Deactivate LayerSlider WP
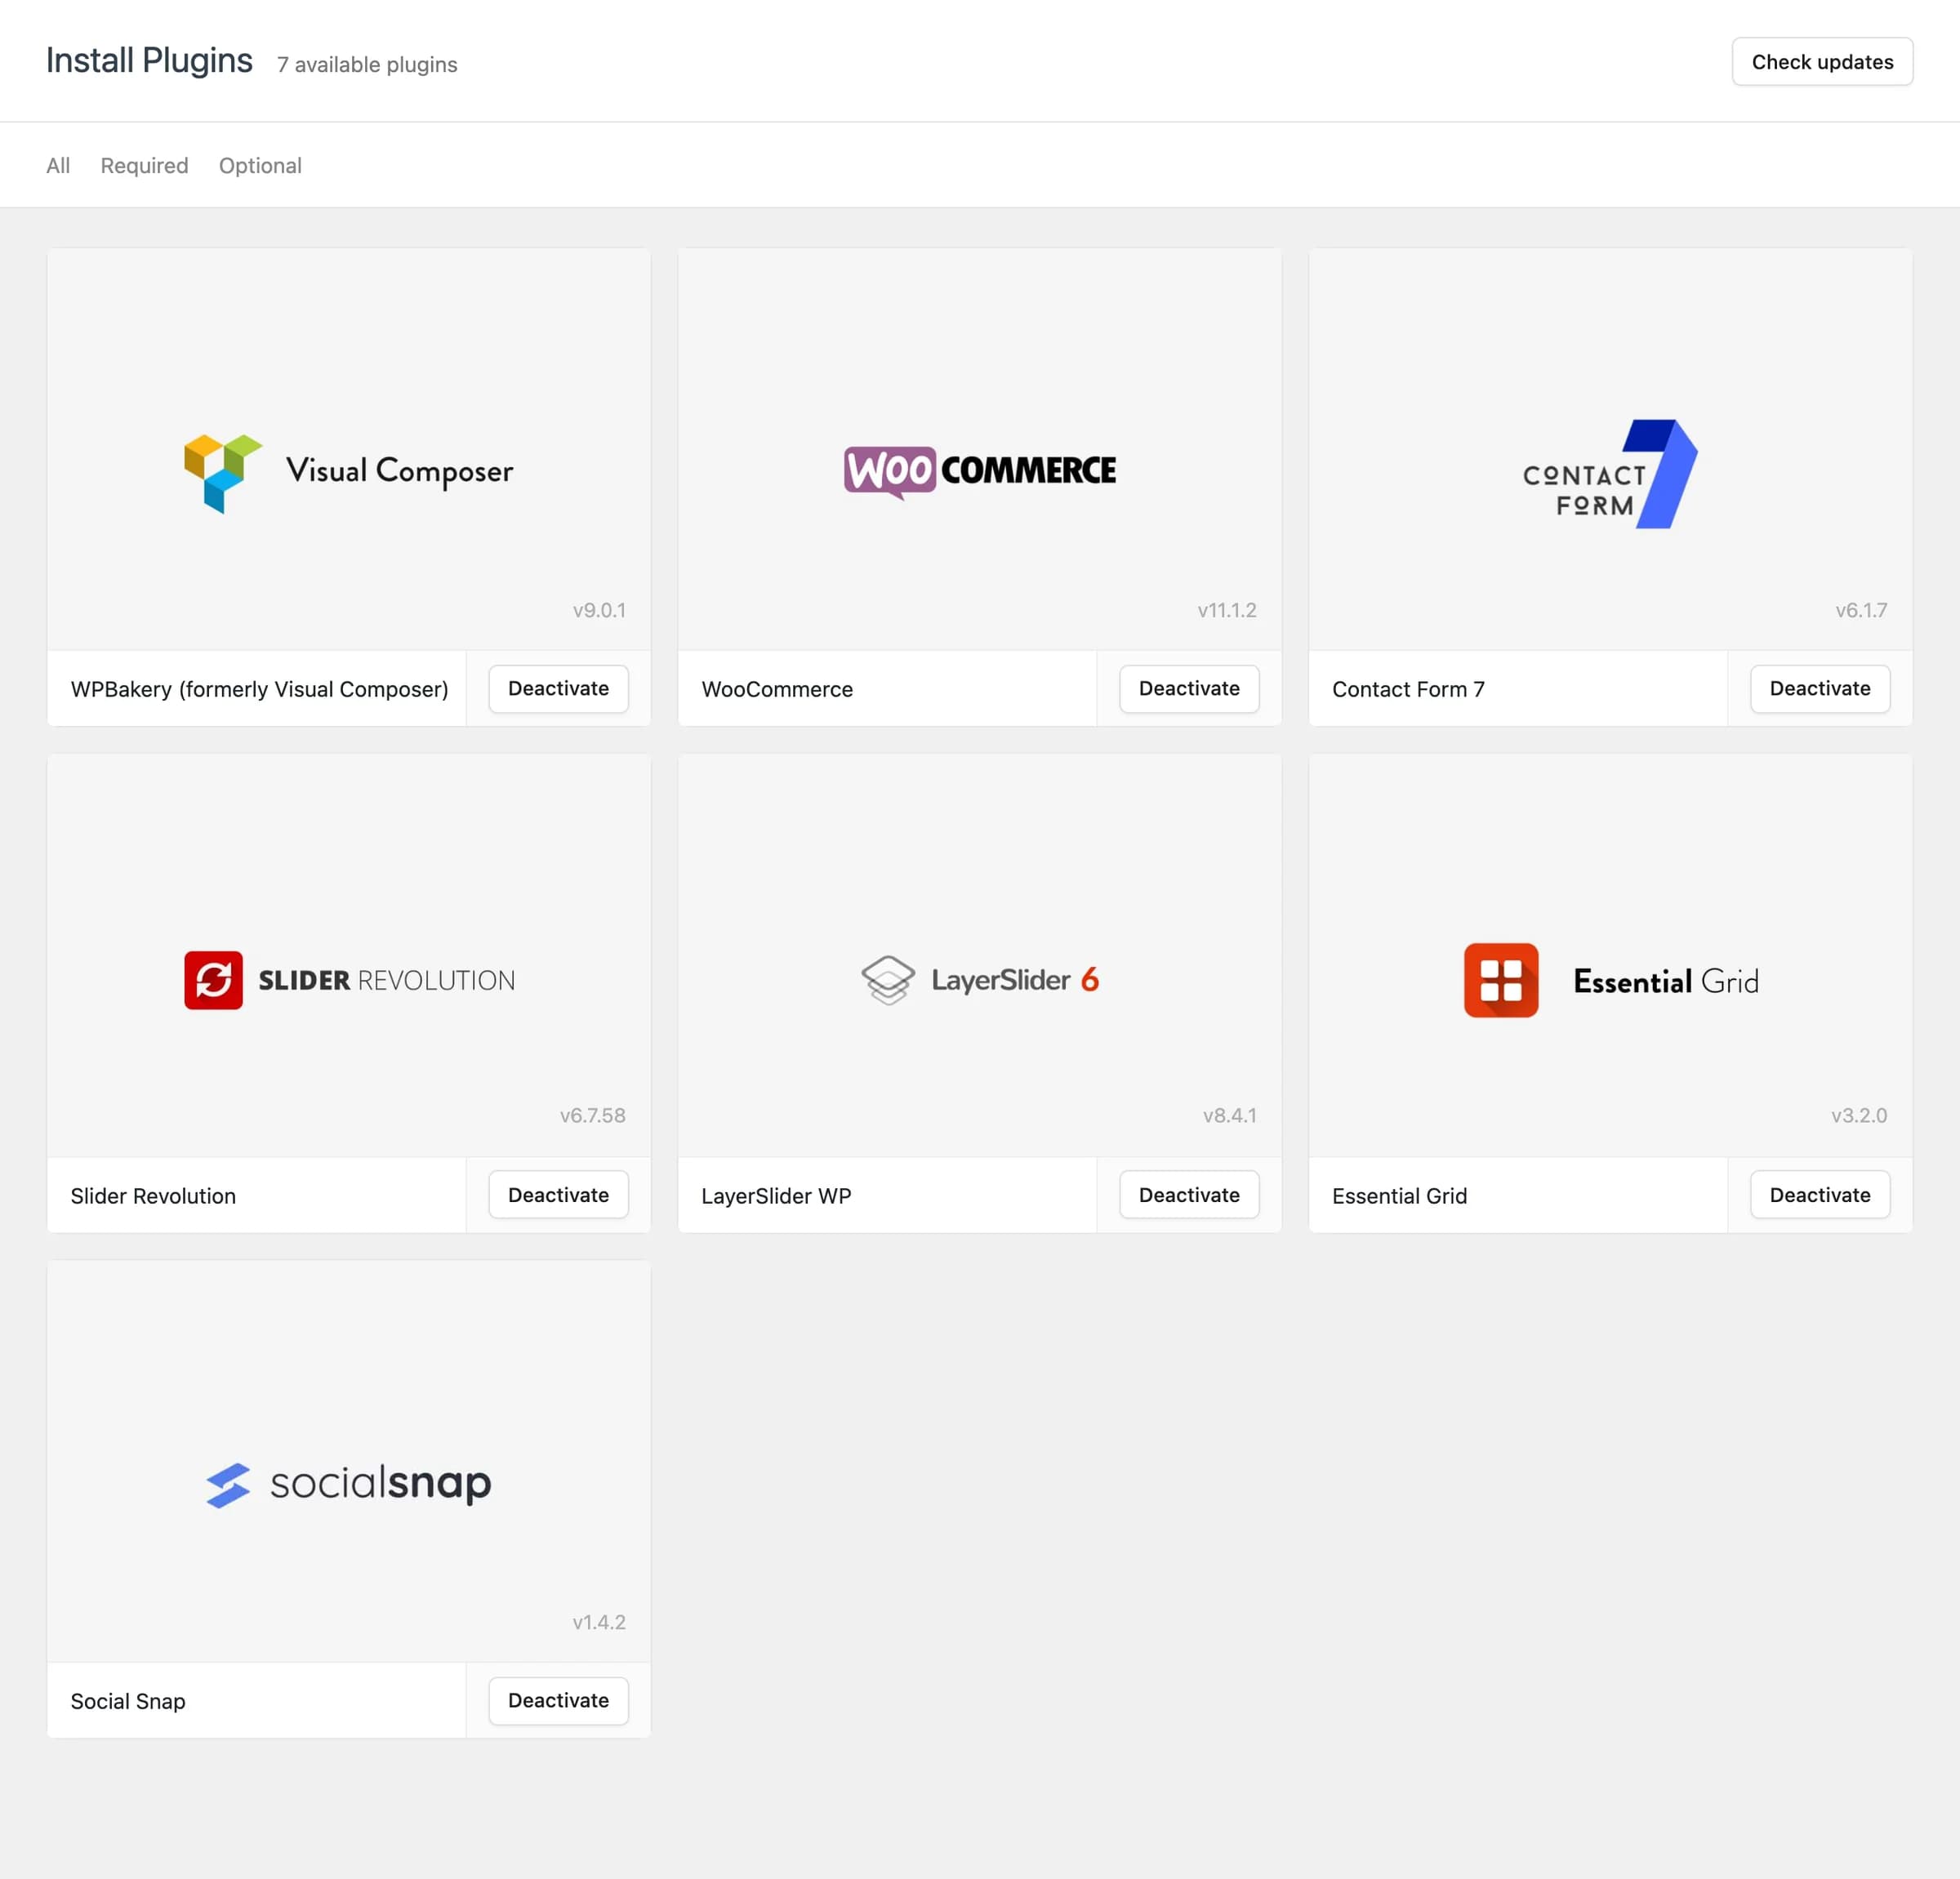Screen dimensions: 1960x1879 (x=1189, y=1195)
